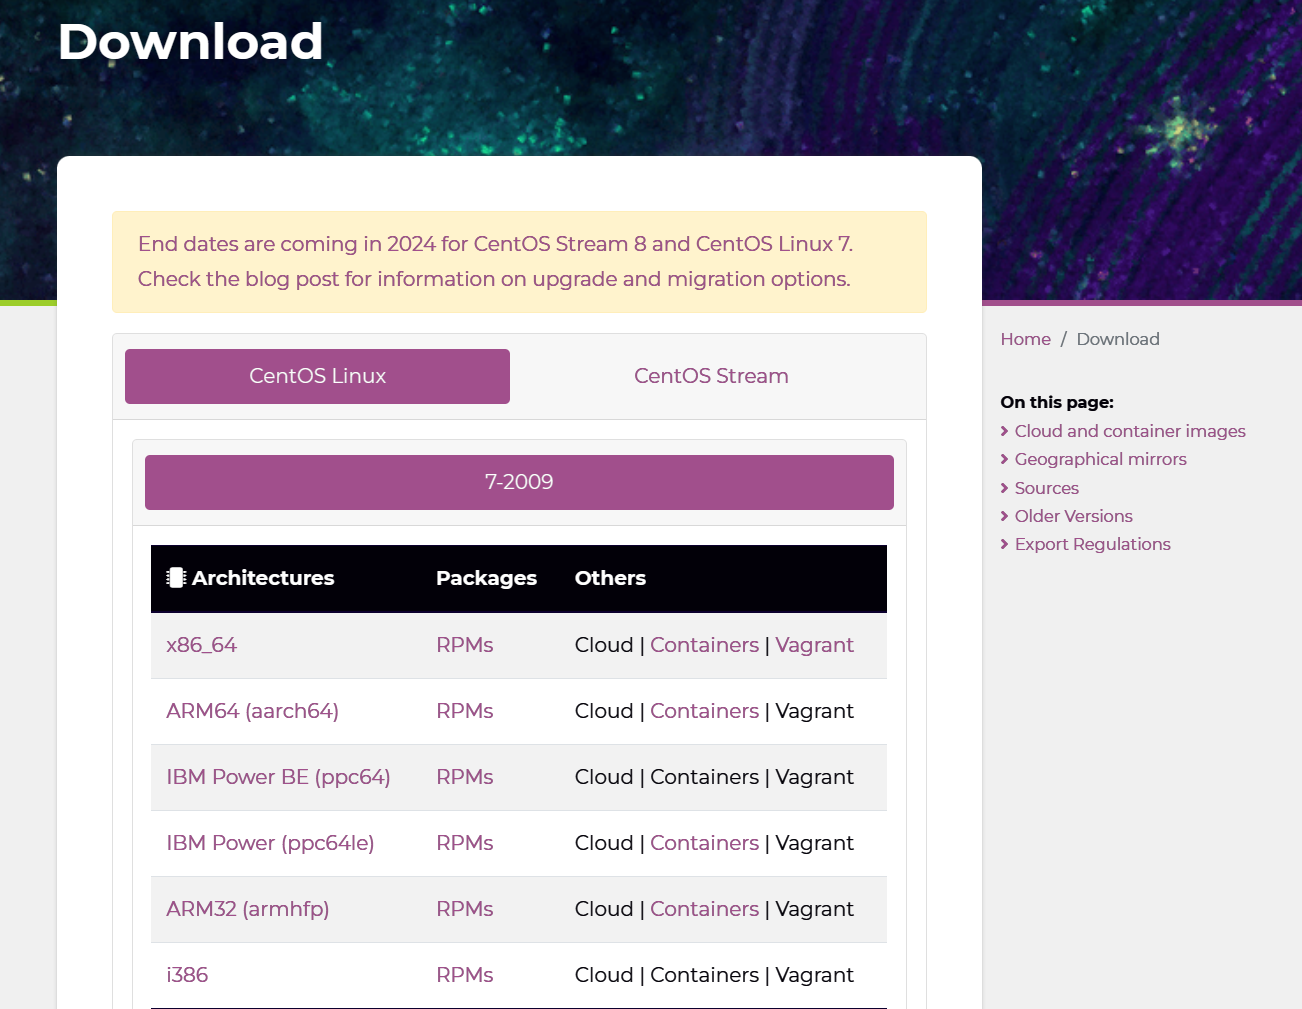Screen dimensions: 1302x1009
Task: Click chevron icon beside Cloud and container images
Action: pyautogui.click(x=1004, y=431)
